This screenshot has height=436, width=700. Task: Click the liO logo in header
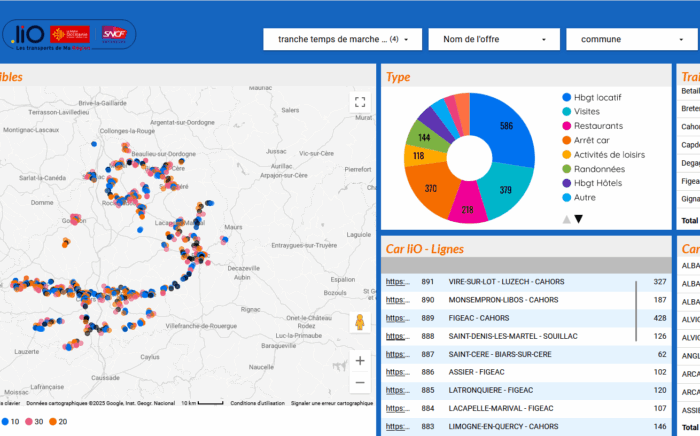coord(26,35)
